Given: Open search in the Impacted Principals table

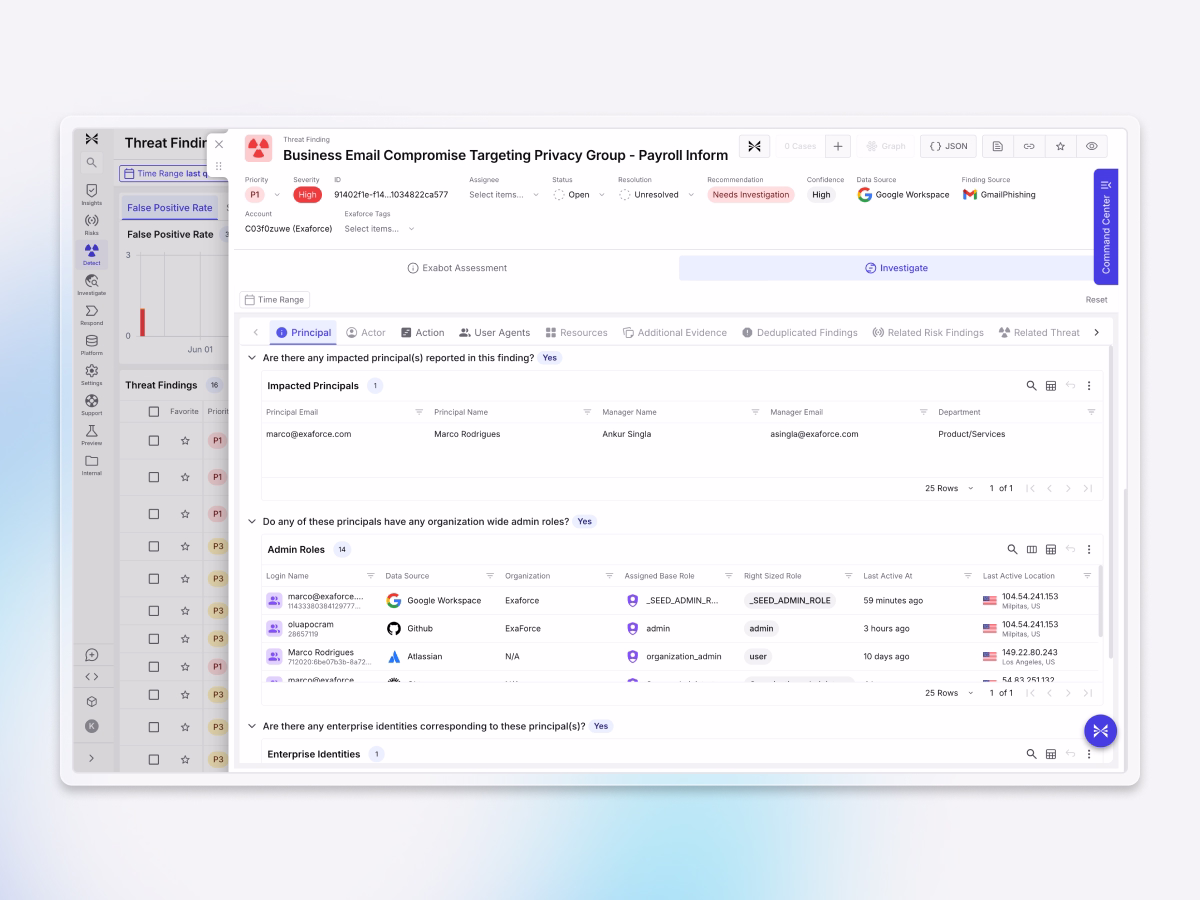Looking at the screenshot, I should tap(1031, 385).
